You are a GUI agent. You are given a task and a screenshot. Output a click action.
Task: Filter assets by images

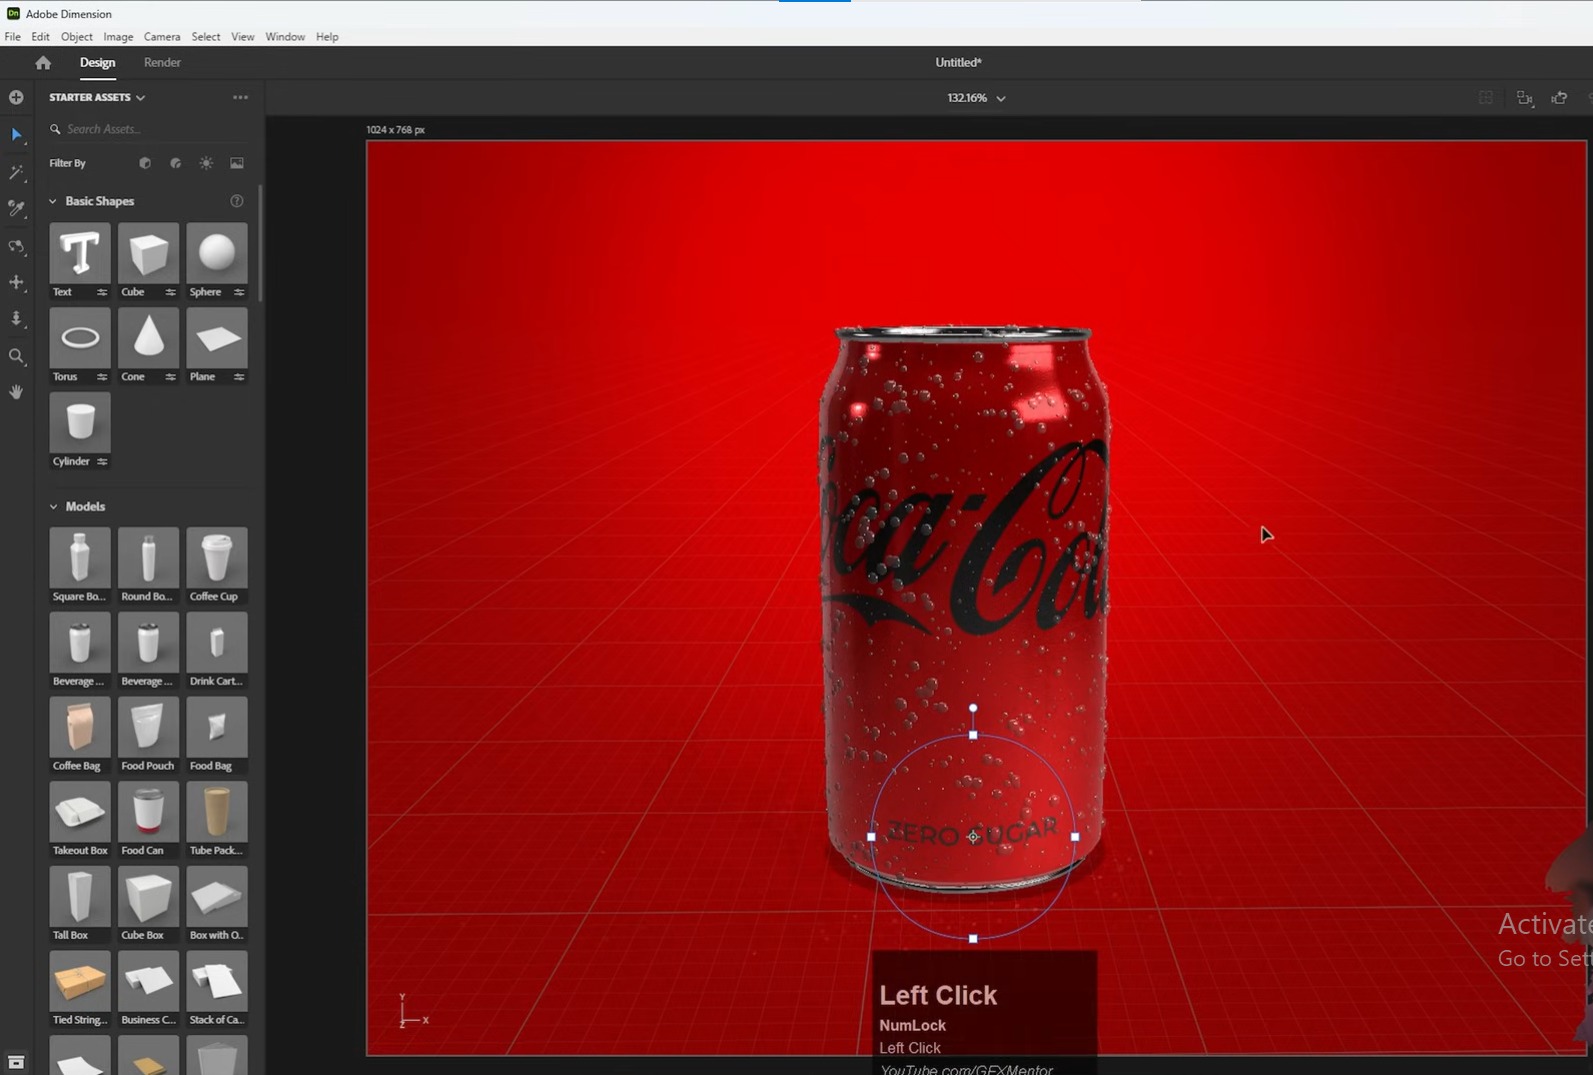pyautogui.click(x=237, y=163)
